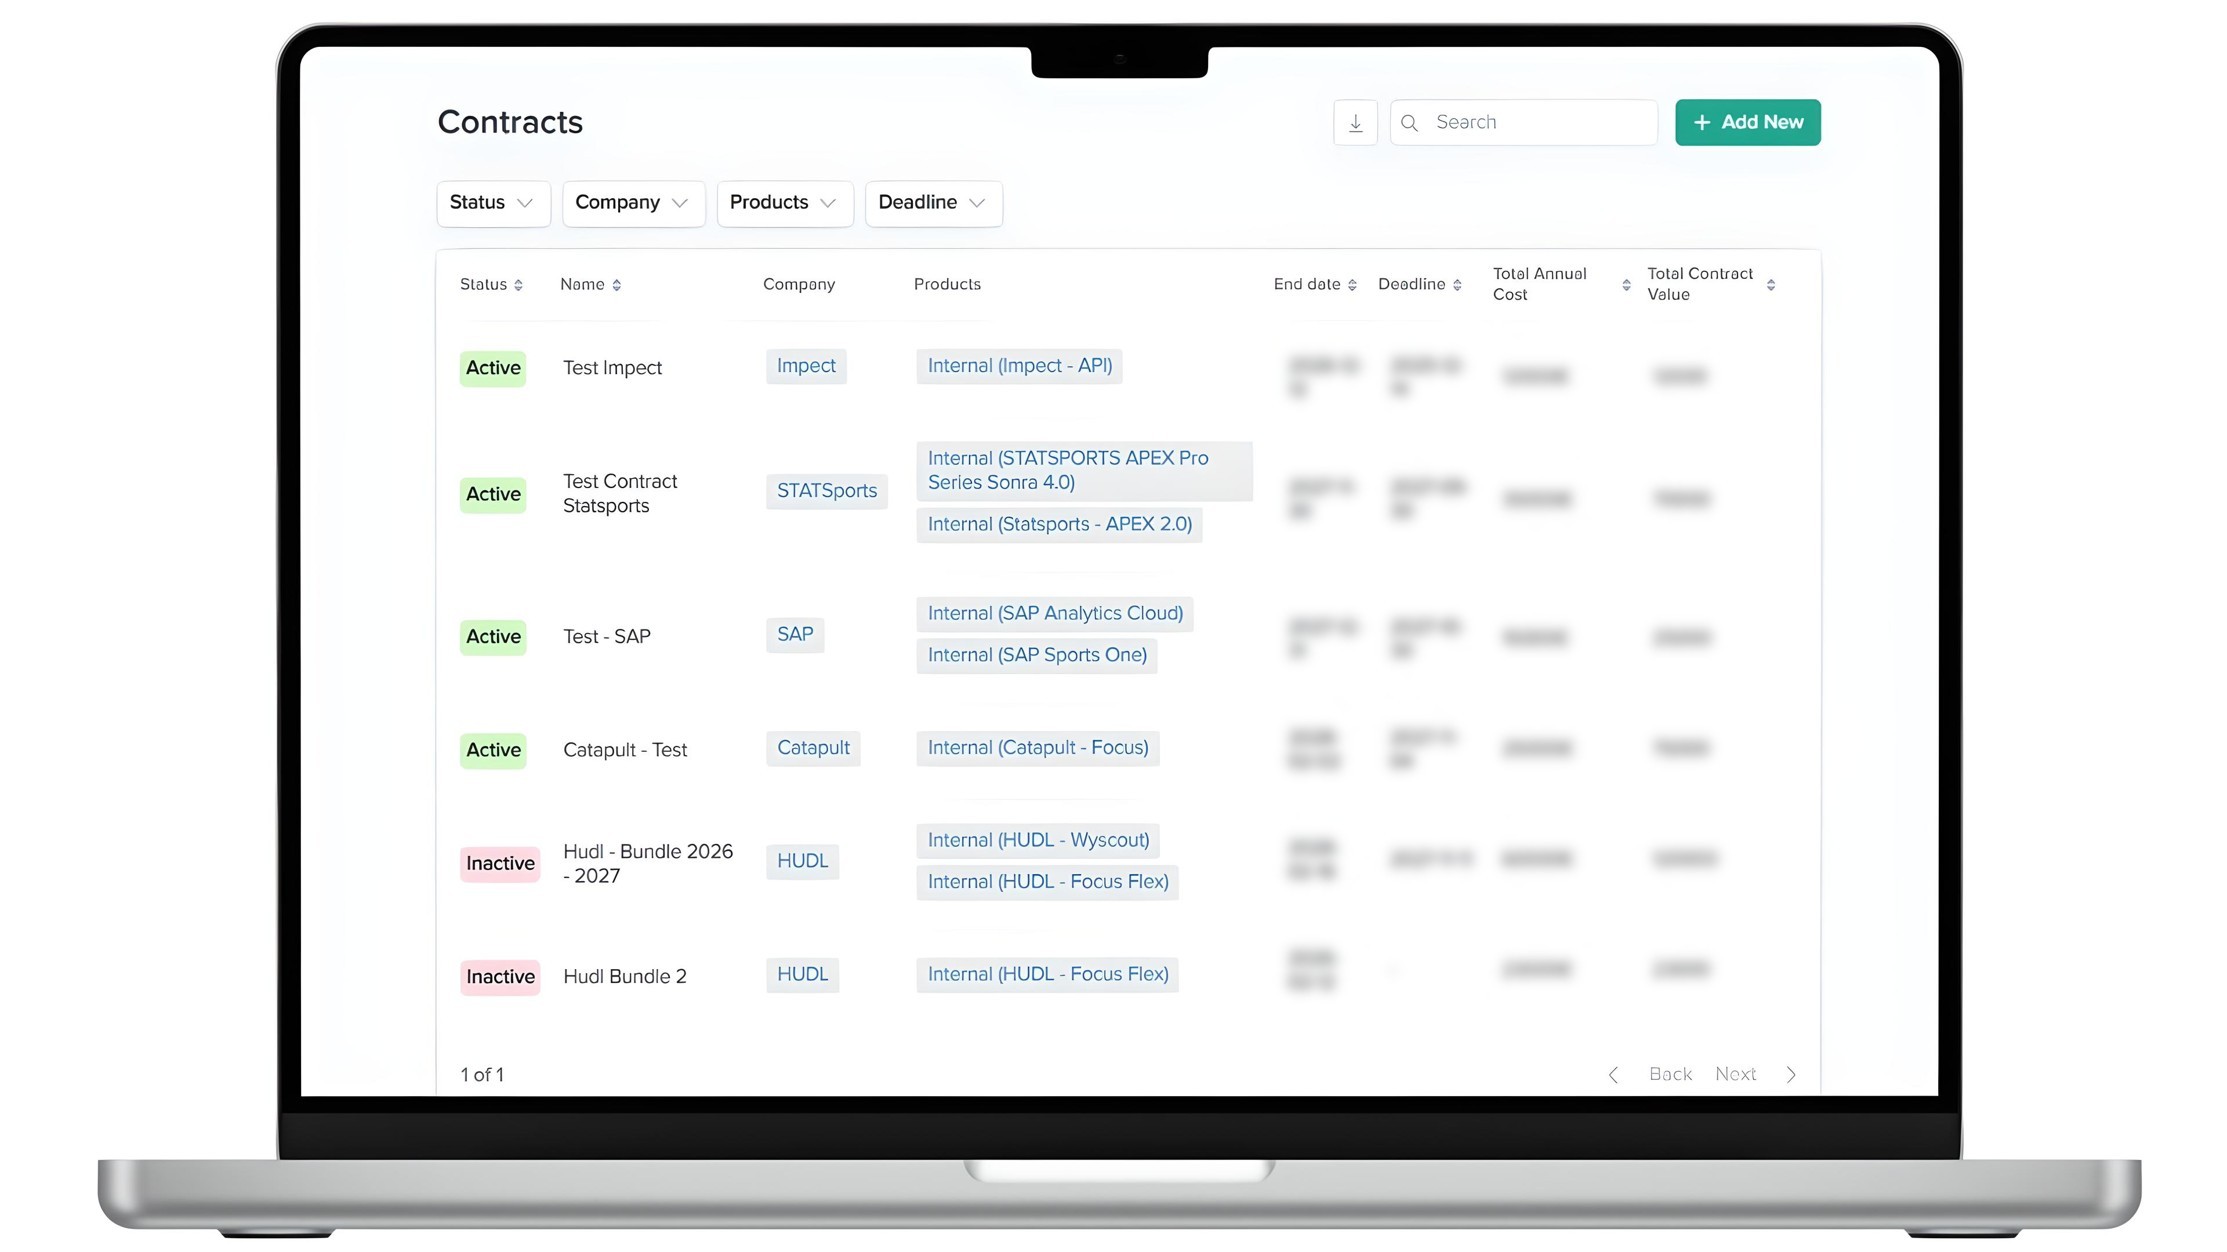Click the Add New button
The height and width of the screenshot is (1252, 2227).
point(1747,122)
